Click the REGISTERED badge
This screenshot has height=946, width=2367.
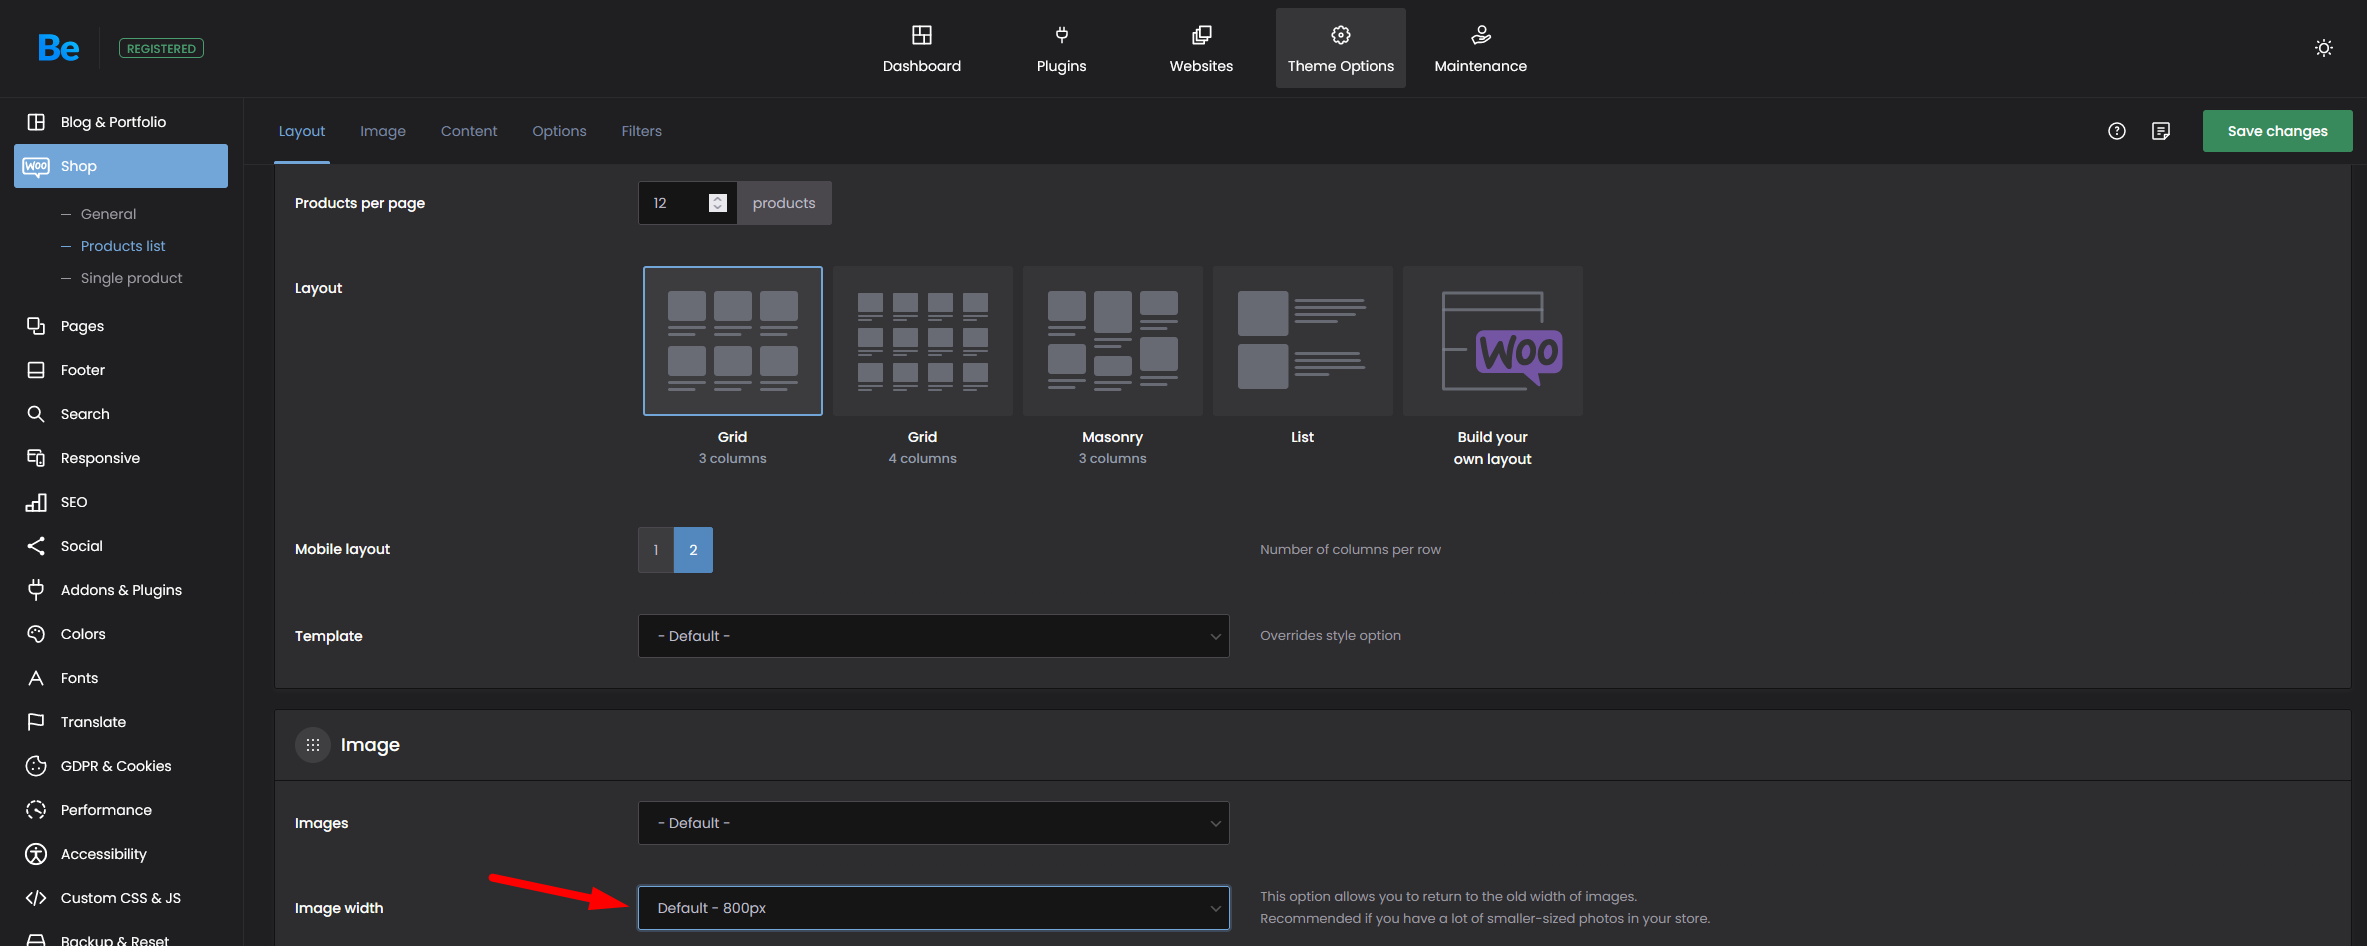coord(161,48)
